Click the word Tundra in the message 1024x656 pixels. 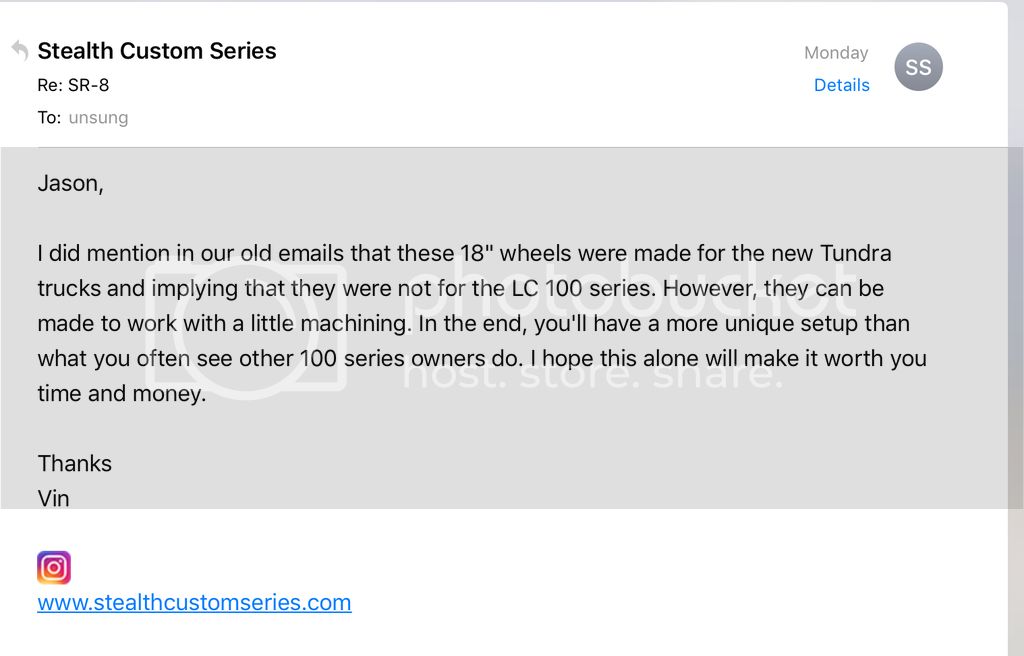point(855,253)
